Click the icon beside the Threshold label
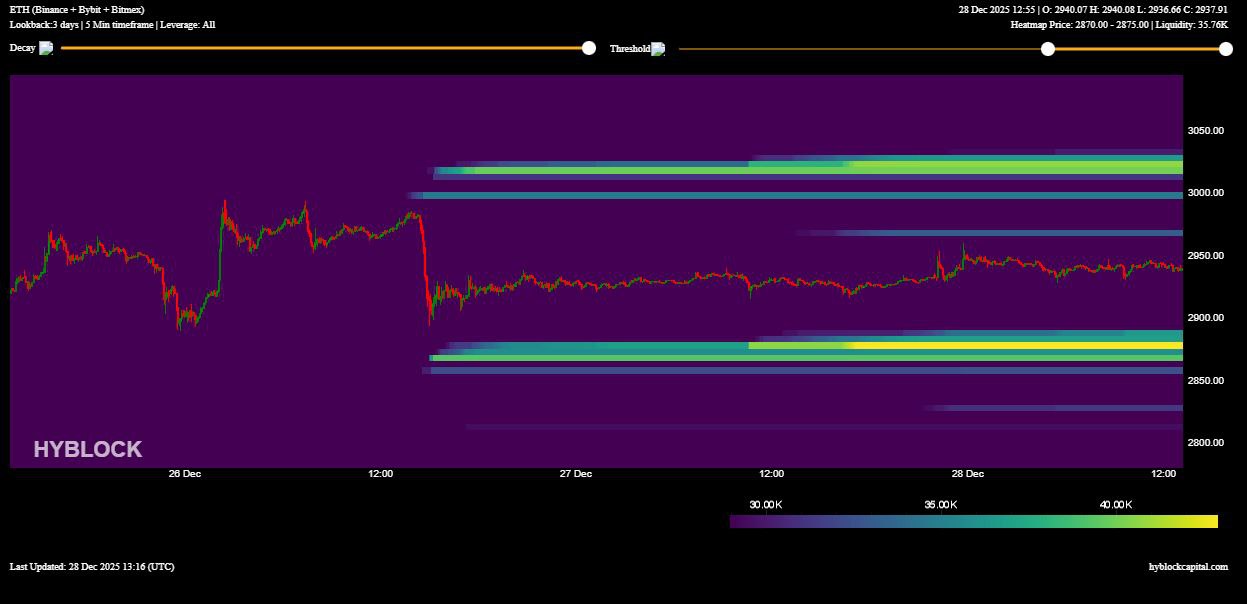Image resolution: width=1247 pixels, height=604 pixels. click(658, 48)
